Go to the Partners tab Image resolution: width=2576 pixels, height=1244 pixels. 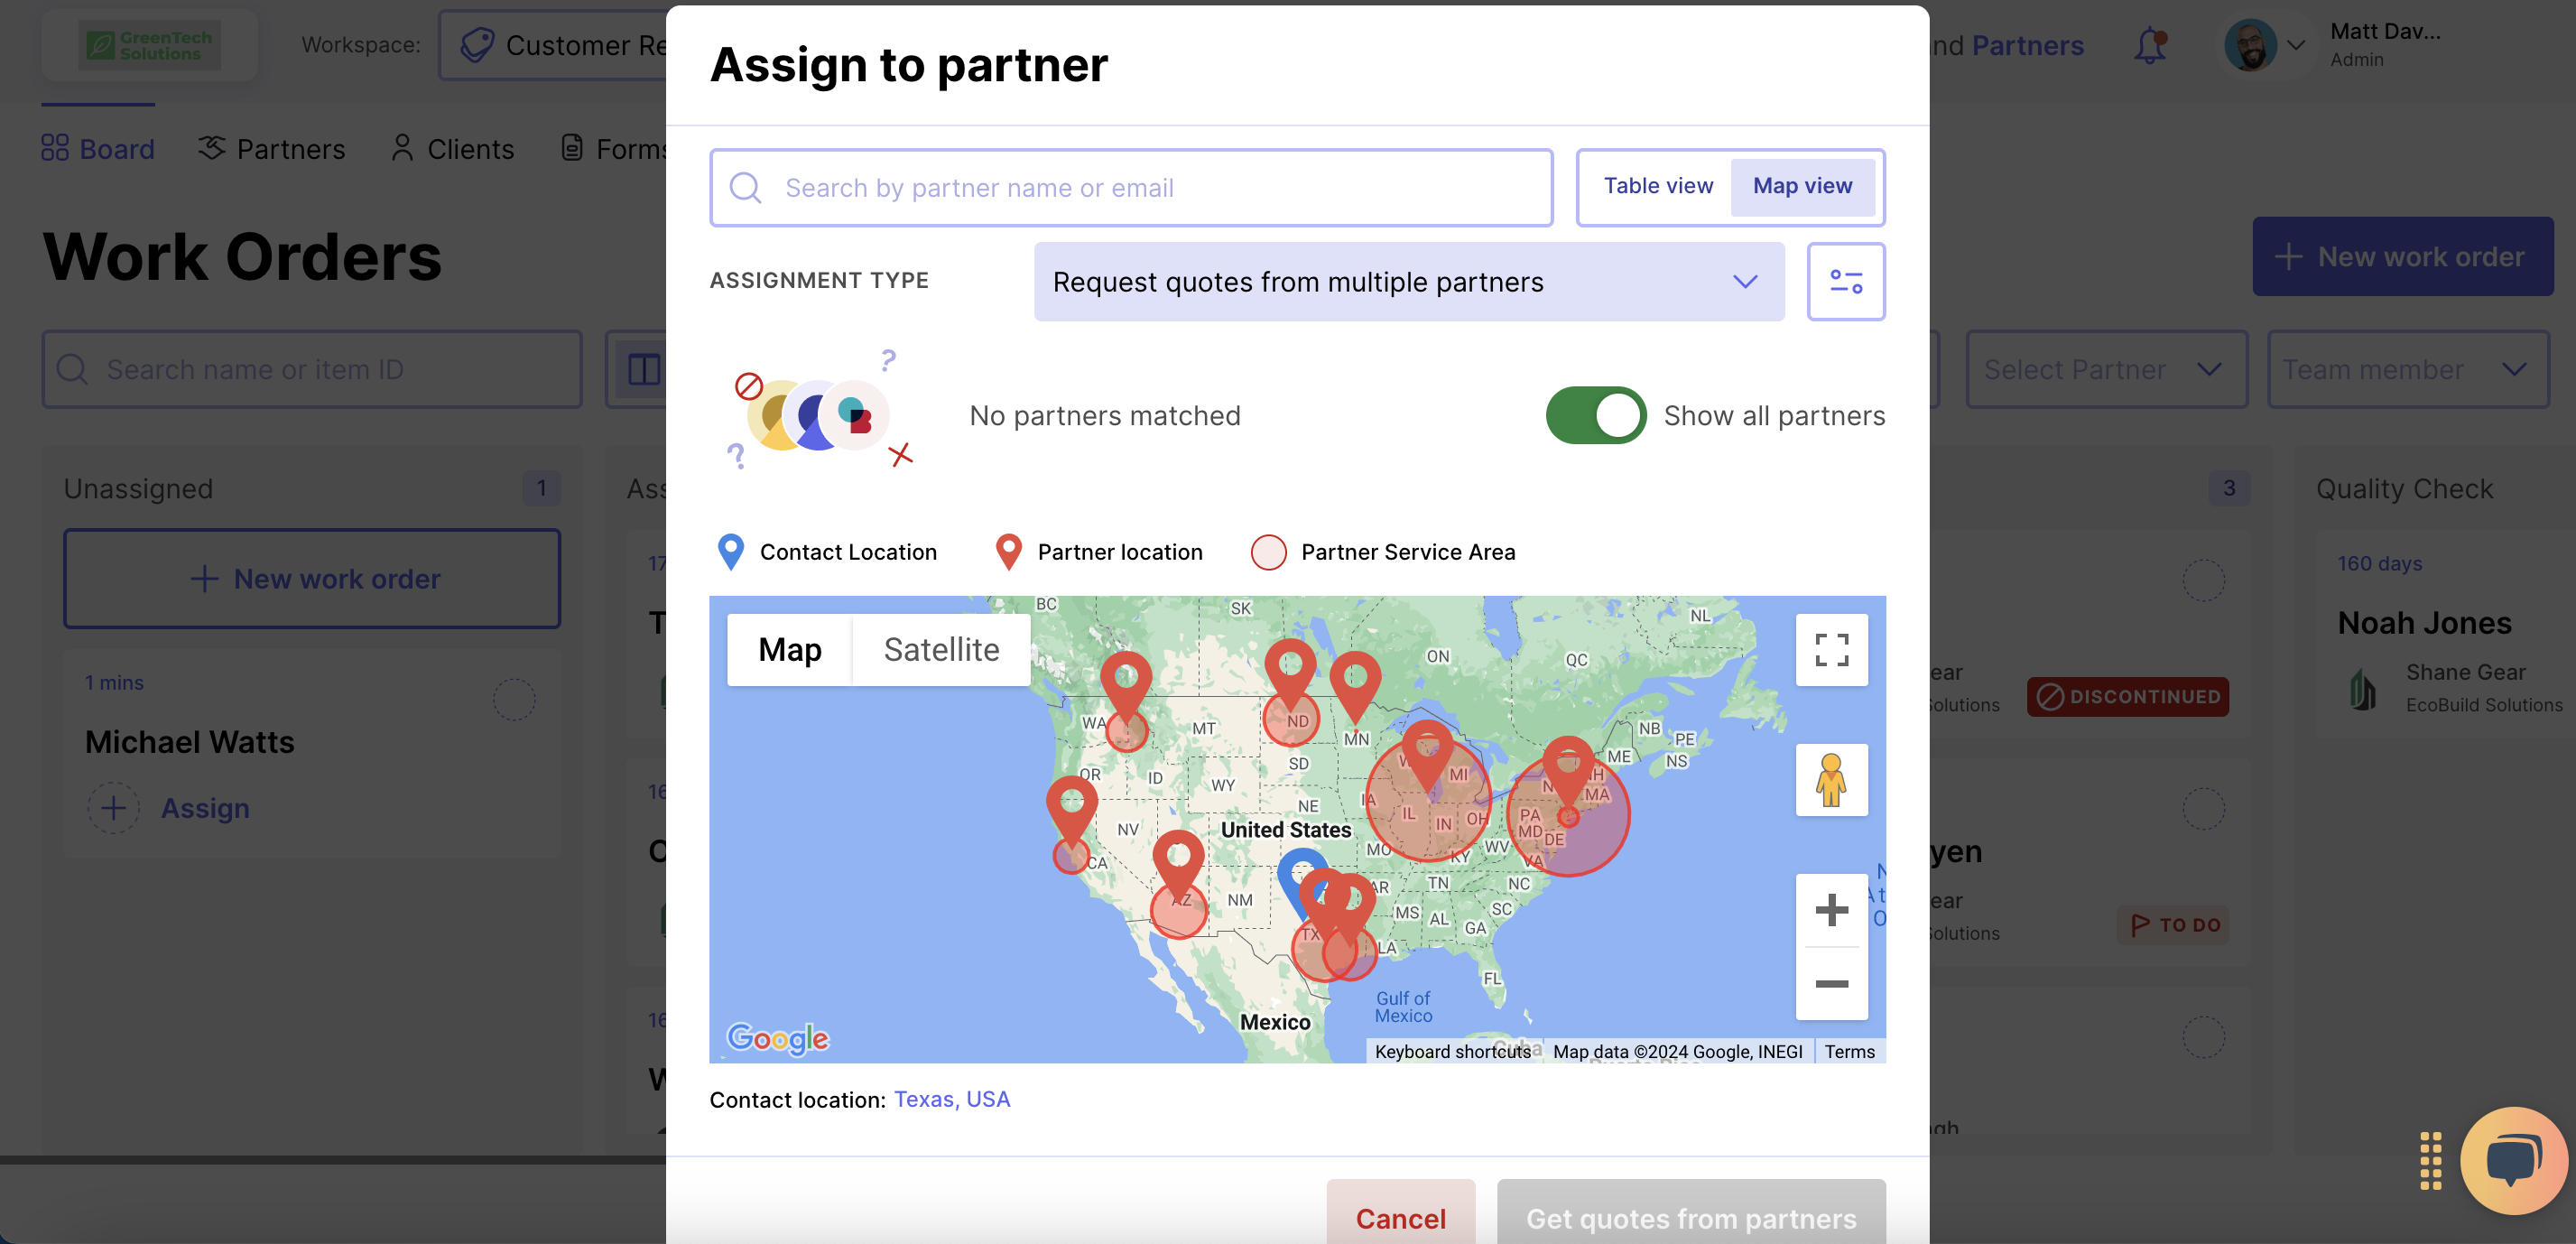point(271,149)
